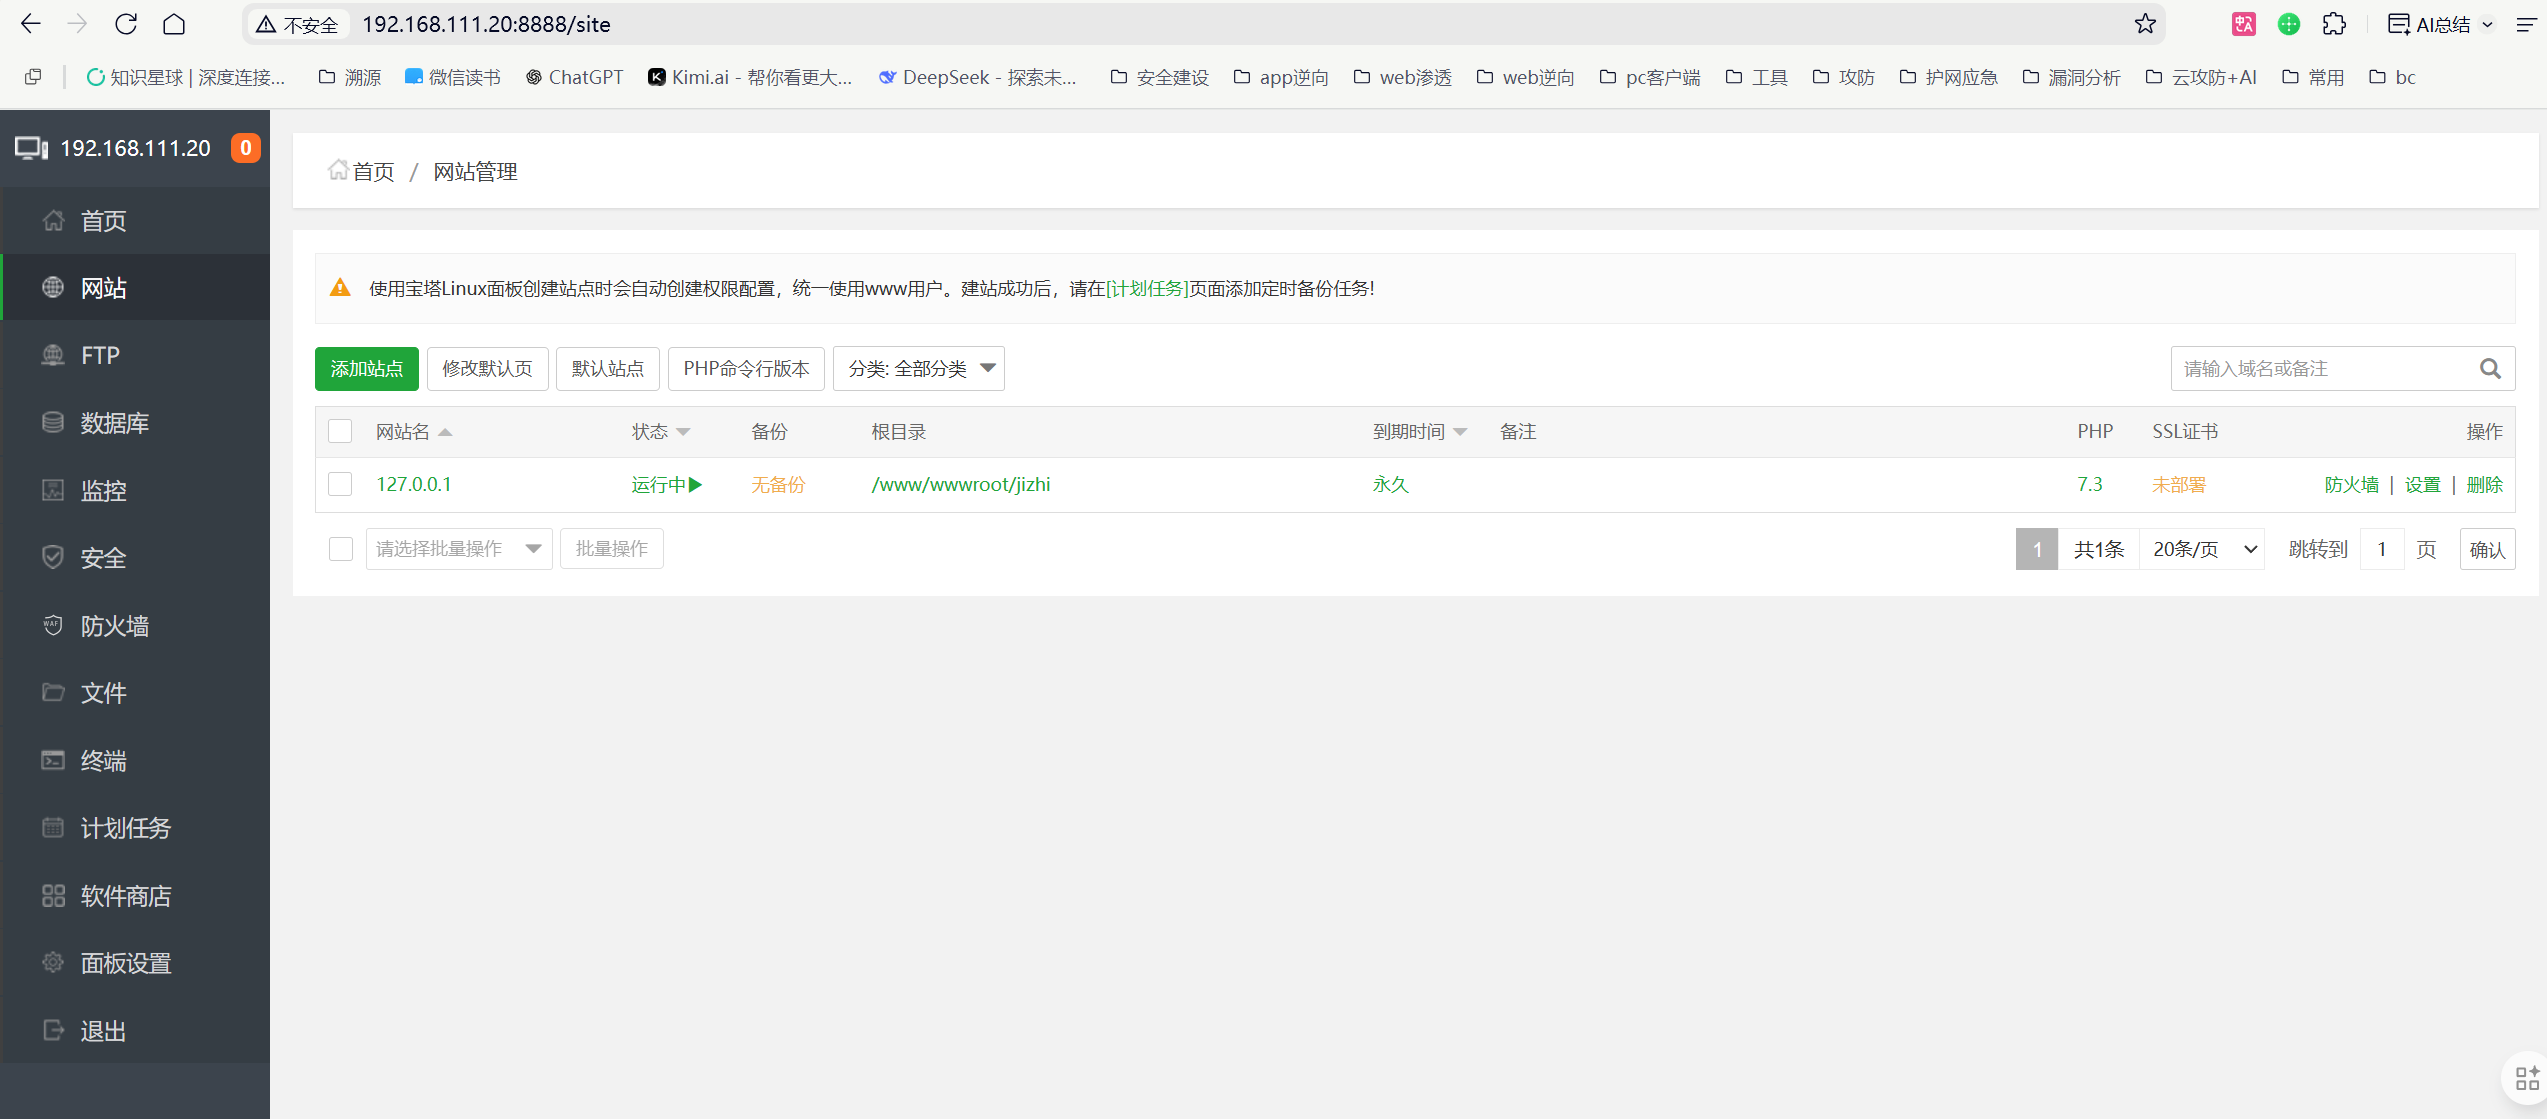This screenshot has width=2547, height=1119.
Task: Open the FTP management panel
Action: [x=99, y=355]
